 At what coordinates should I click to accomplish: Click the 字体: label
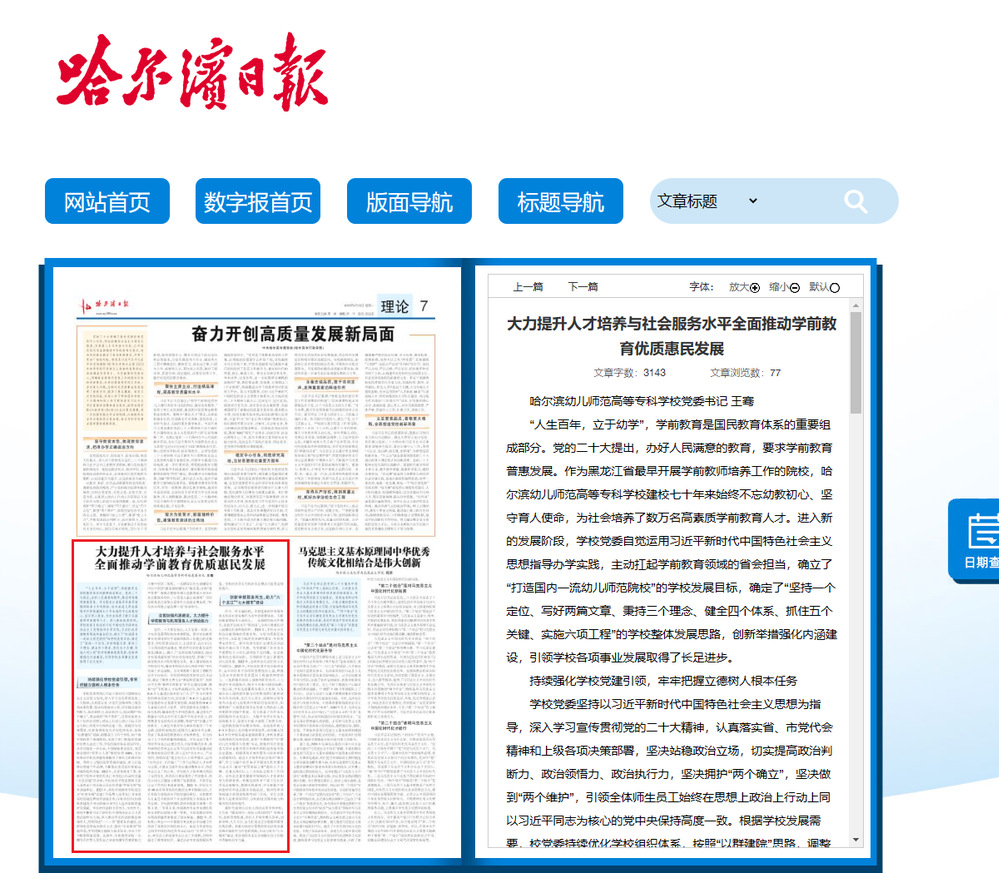point(701,287)
